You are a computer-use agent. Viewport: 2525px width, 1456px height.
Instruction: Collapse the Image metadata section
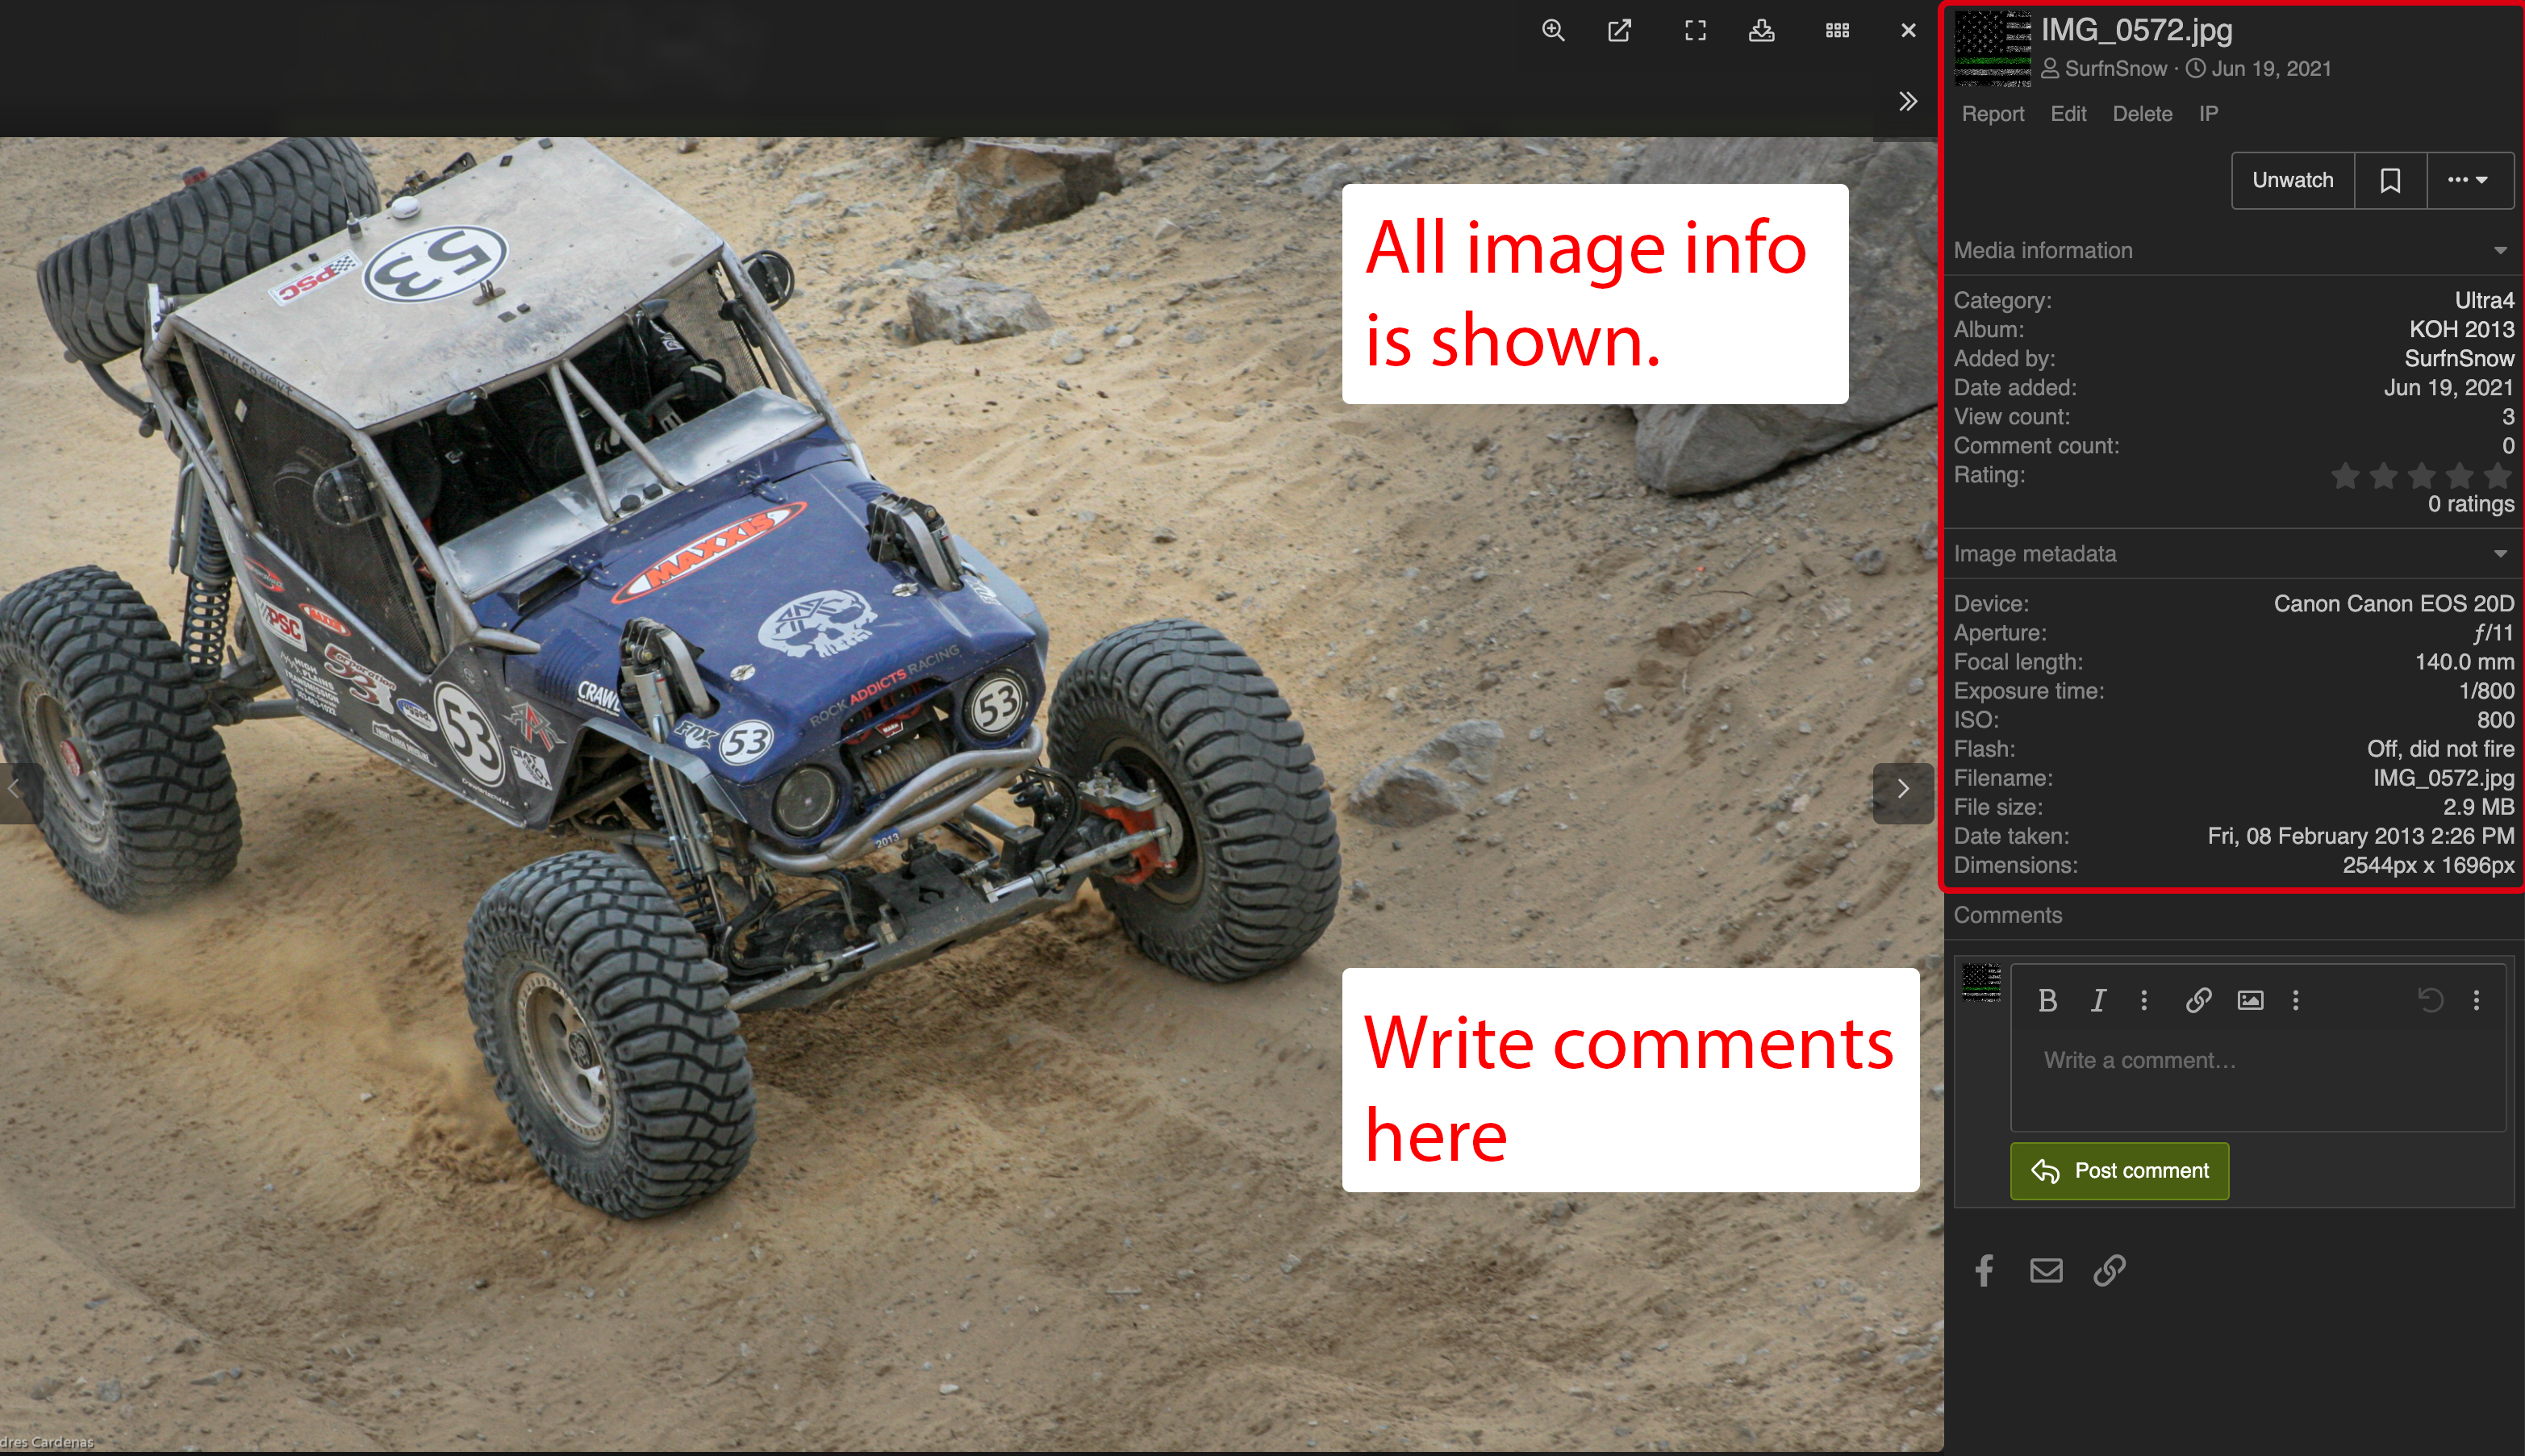click(x=2500, y=554)
